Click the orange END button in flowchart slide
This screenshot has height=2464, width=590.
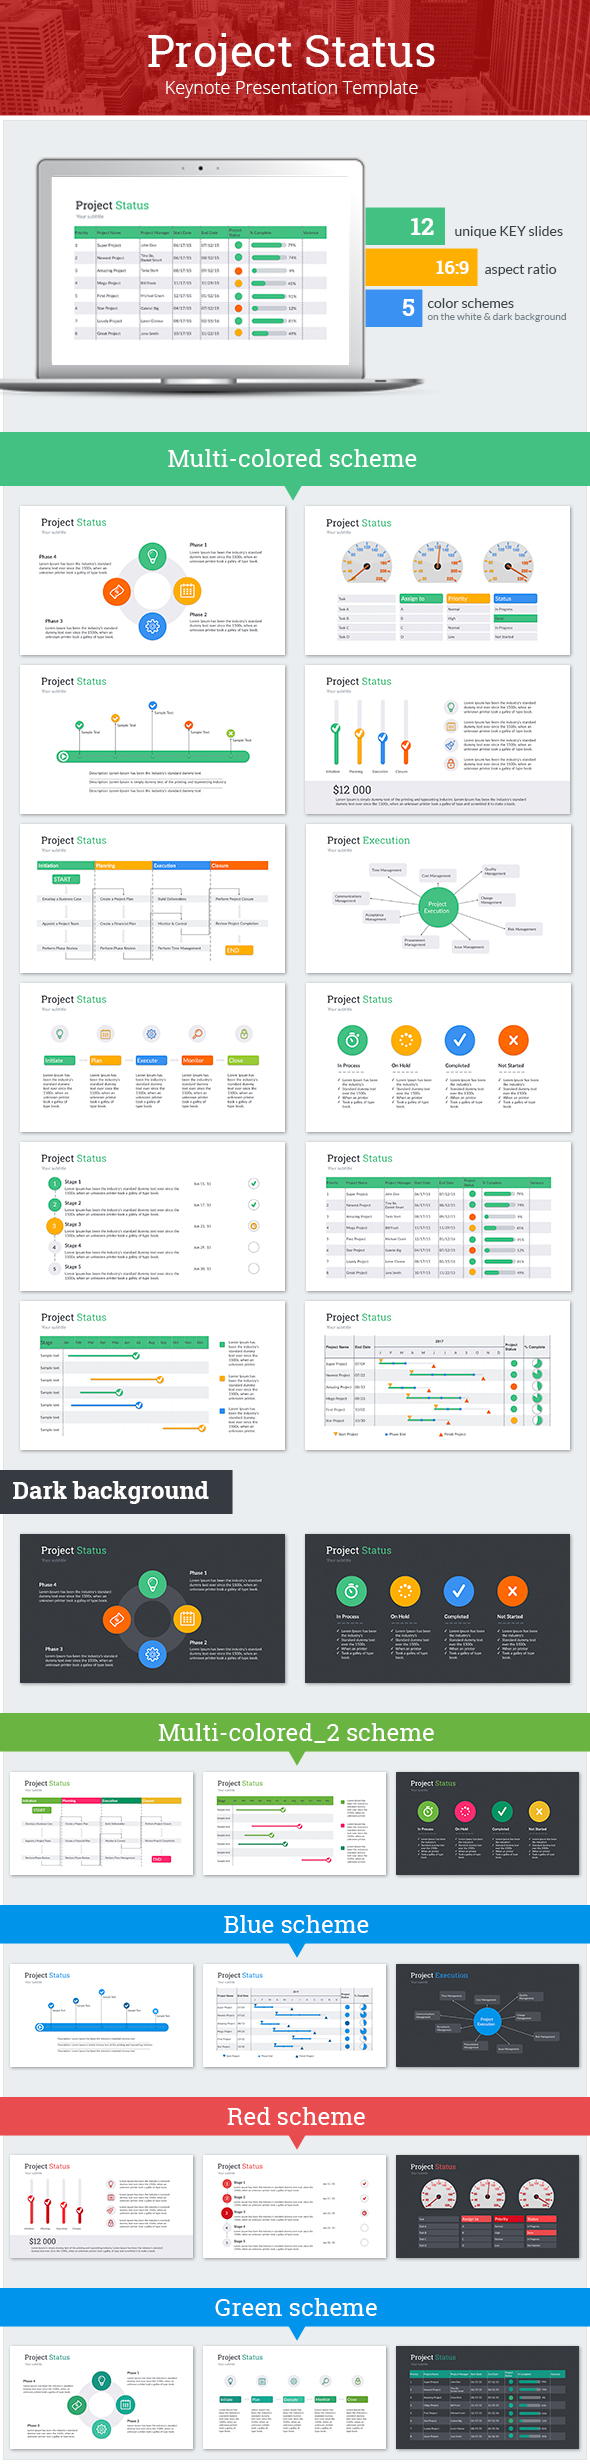[x=239, y=950]
